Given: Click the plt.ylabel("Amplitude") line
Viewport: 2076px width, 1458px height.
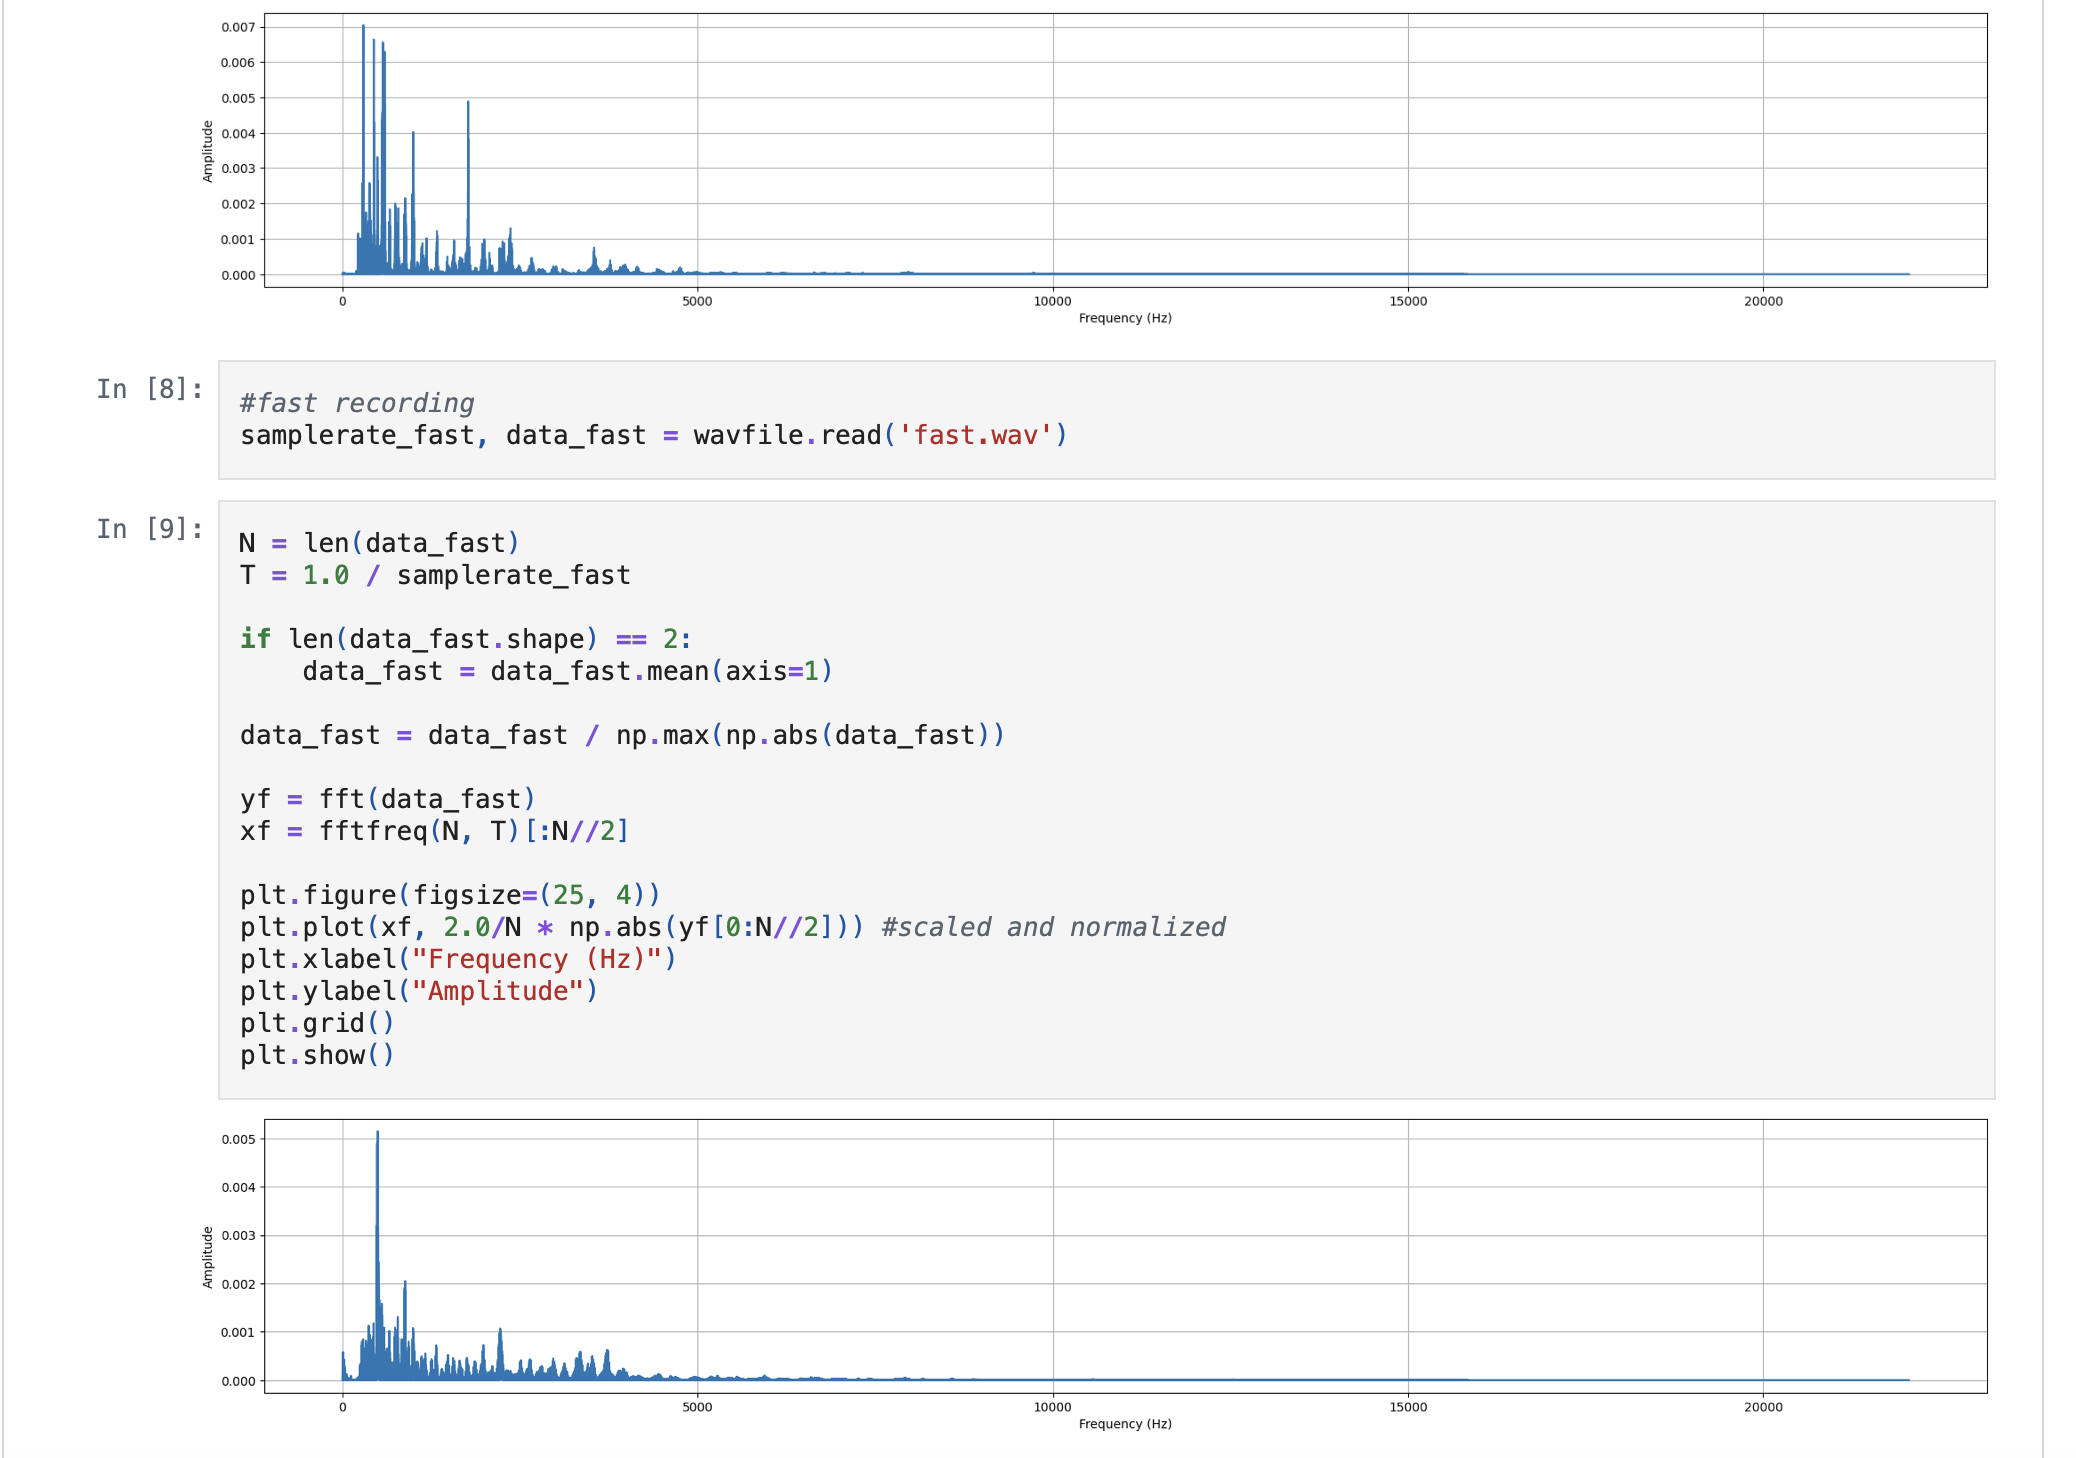Looking at the screenshot, I should click(419, 991).
